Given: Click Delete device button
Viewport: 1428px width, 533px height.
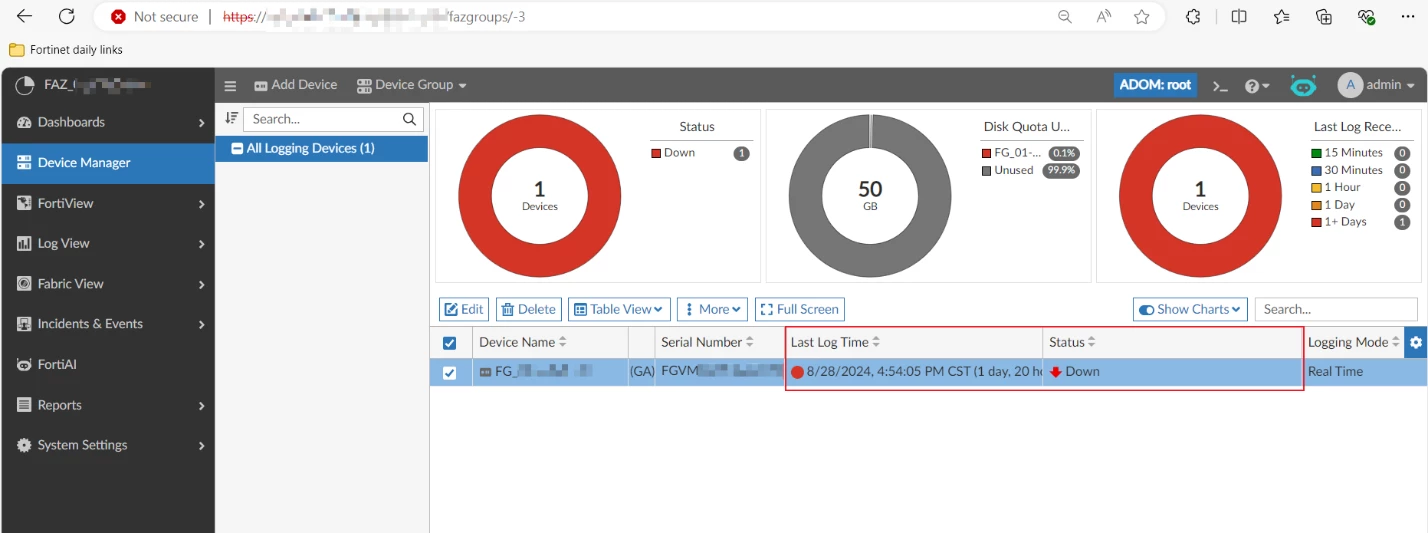Looking at the screenshot, I should [529, 309].
